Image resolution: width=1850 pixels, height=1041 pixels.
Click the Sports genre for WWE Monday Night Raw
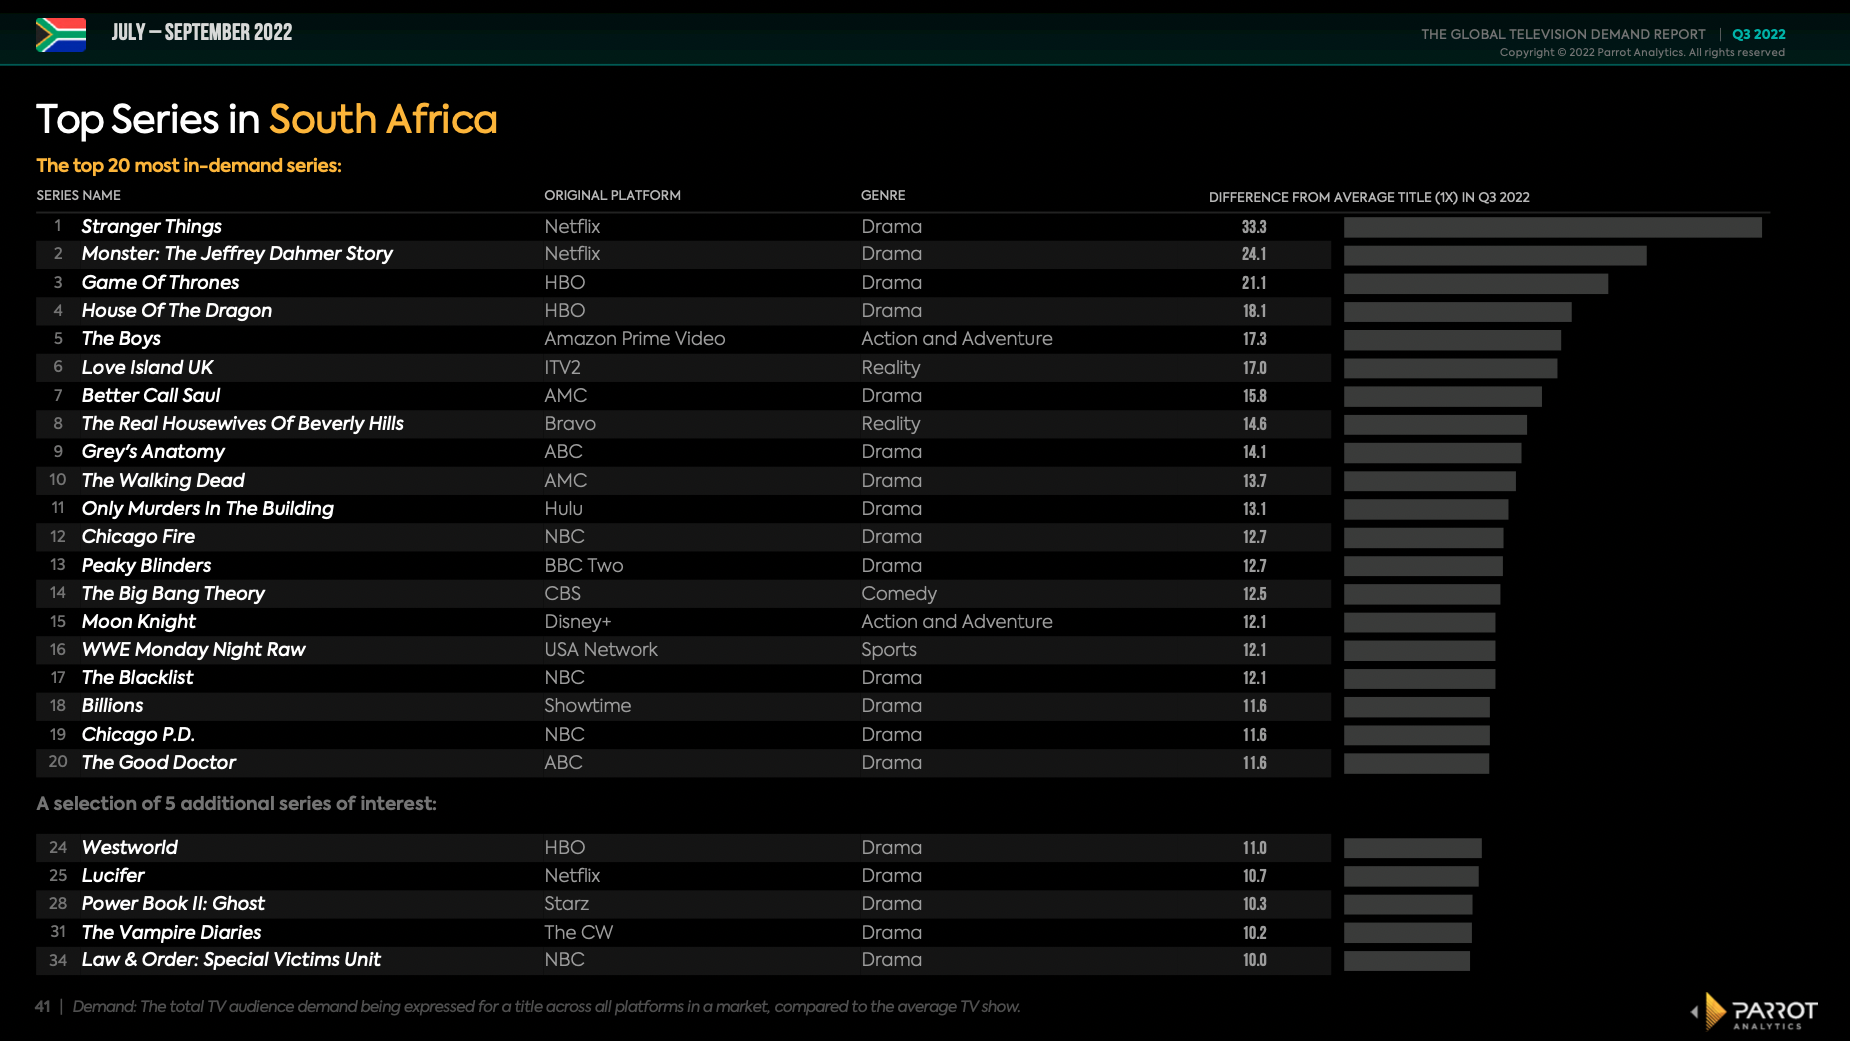888,649
